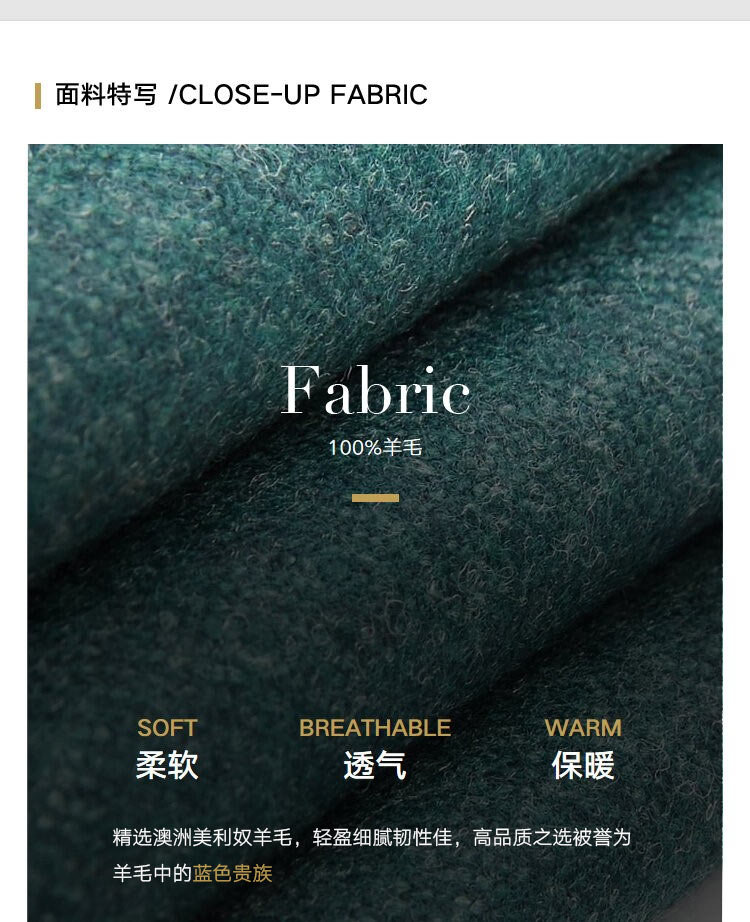Click the 柔软 feature text

pyautogui.click(x=167, y=766)
